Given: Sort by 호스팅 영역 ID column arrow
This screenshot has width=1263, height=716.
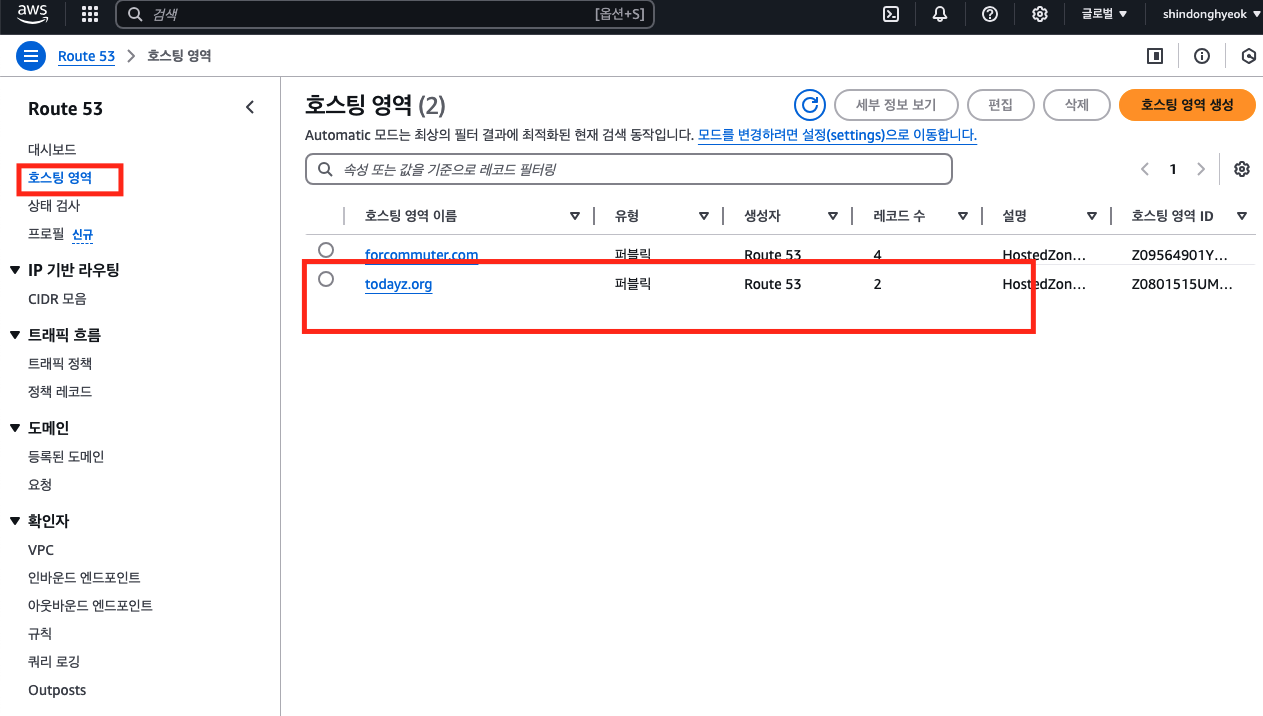Looking at the screenshot, I should [1242, 216].
